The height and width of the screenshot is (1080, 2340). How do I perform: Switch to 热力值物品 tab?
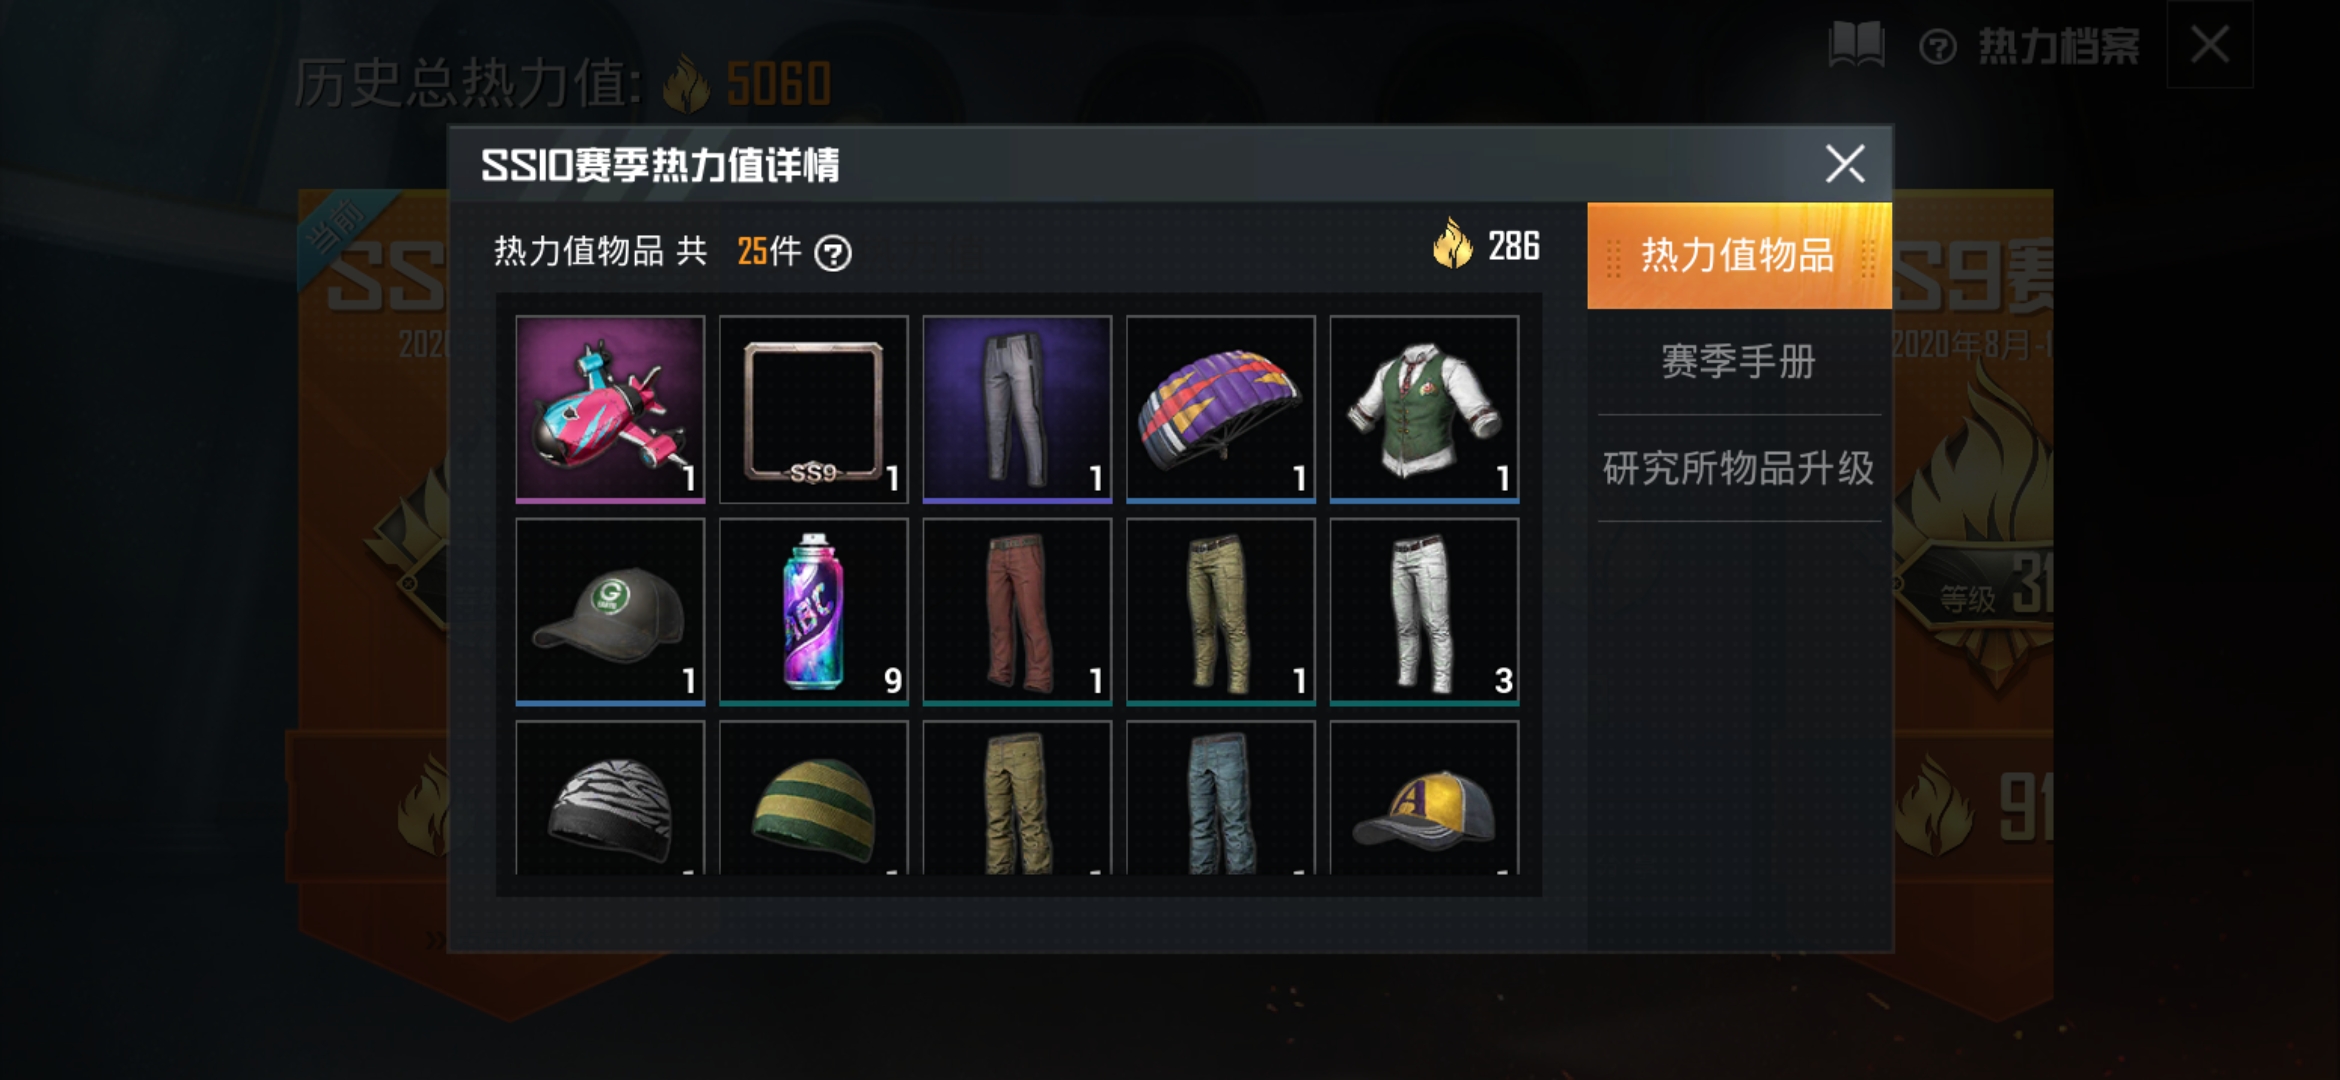[1739, 256]
